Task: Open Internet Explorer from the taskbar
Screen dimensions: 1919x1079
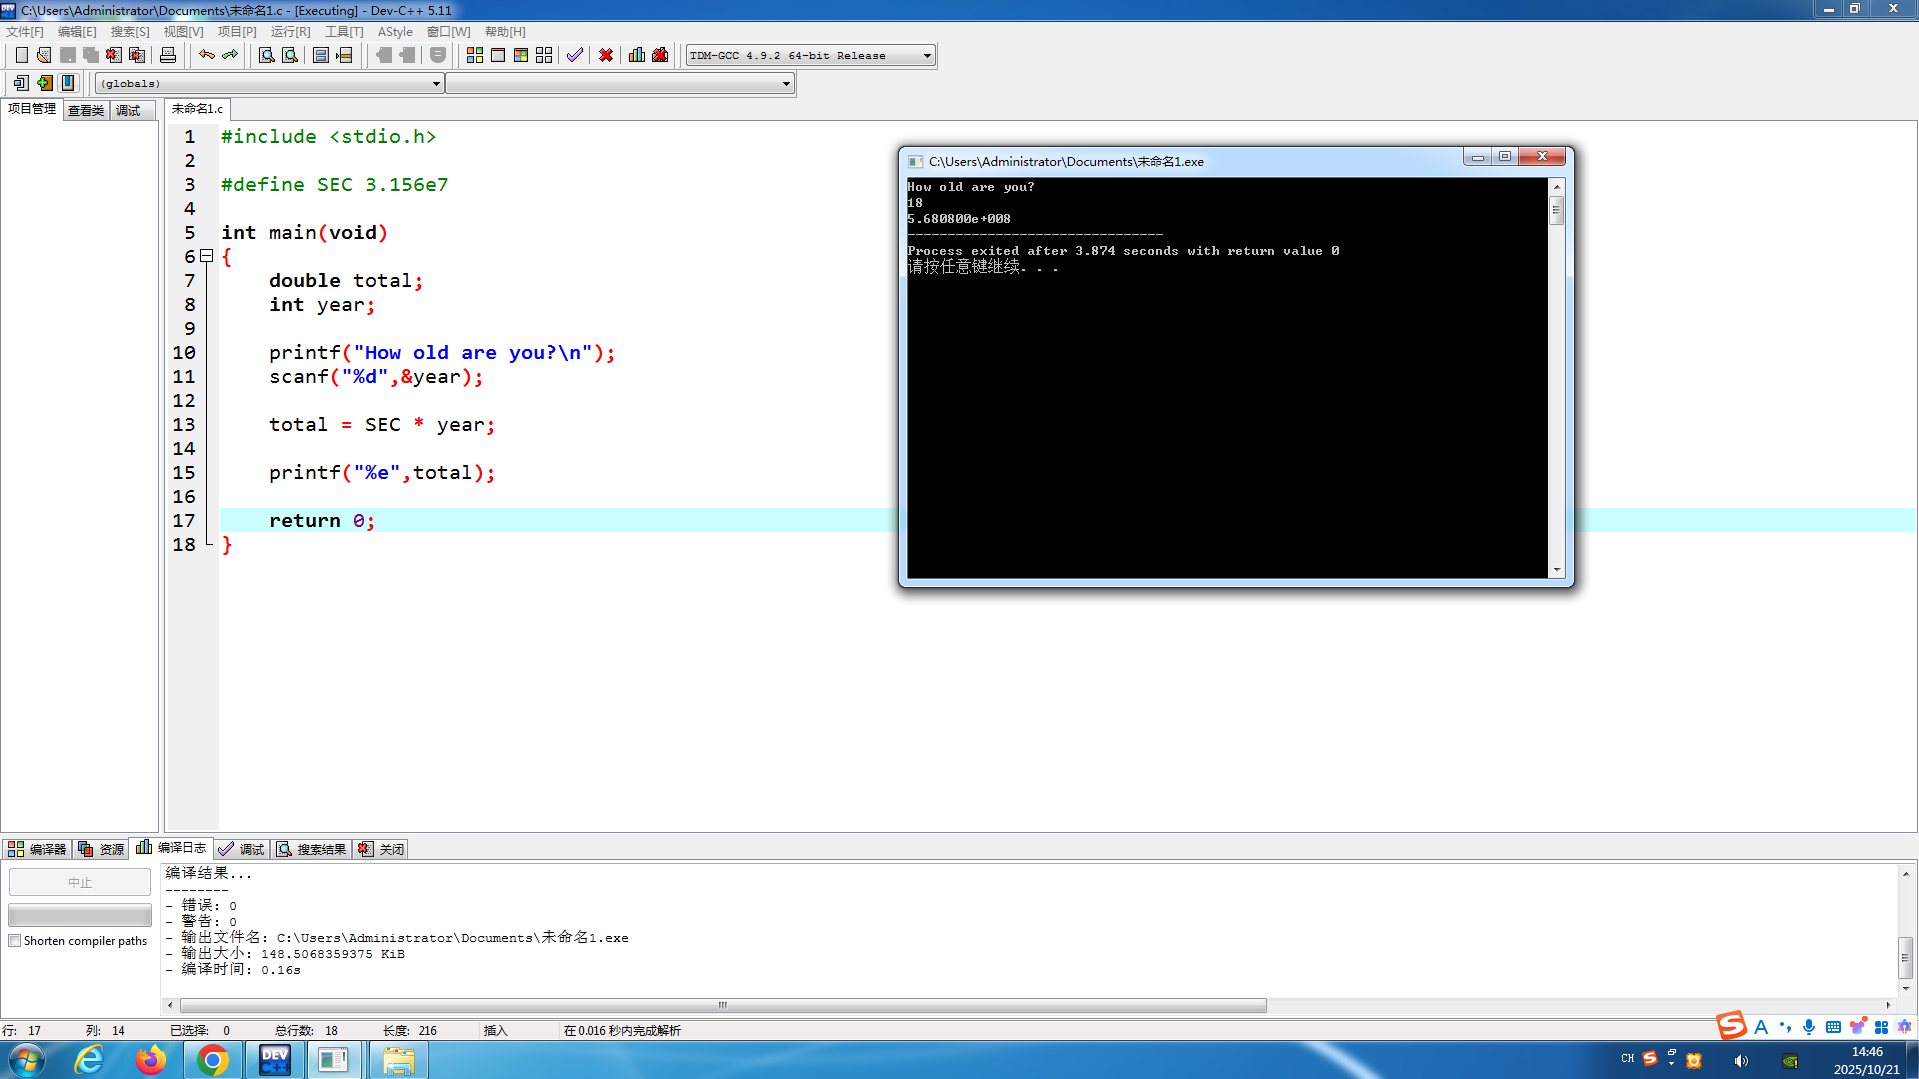Action: (x=89, y=1060)
